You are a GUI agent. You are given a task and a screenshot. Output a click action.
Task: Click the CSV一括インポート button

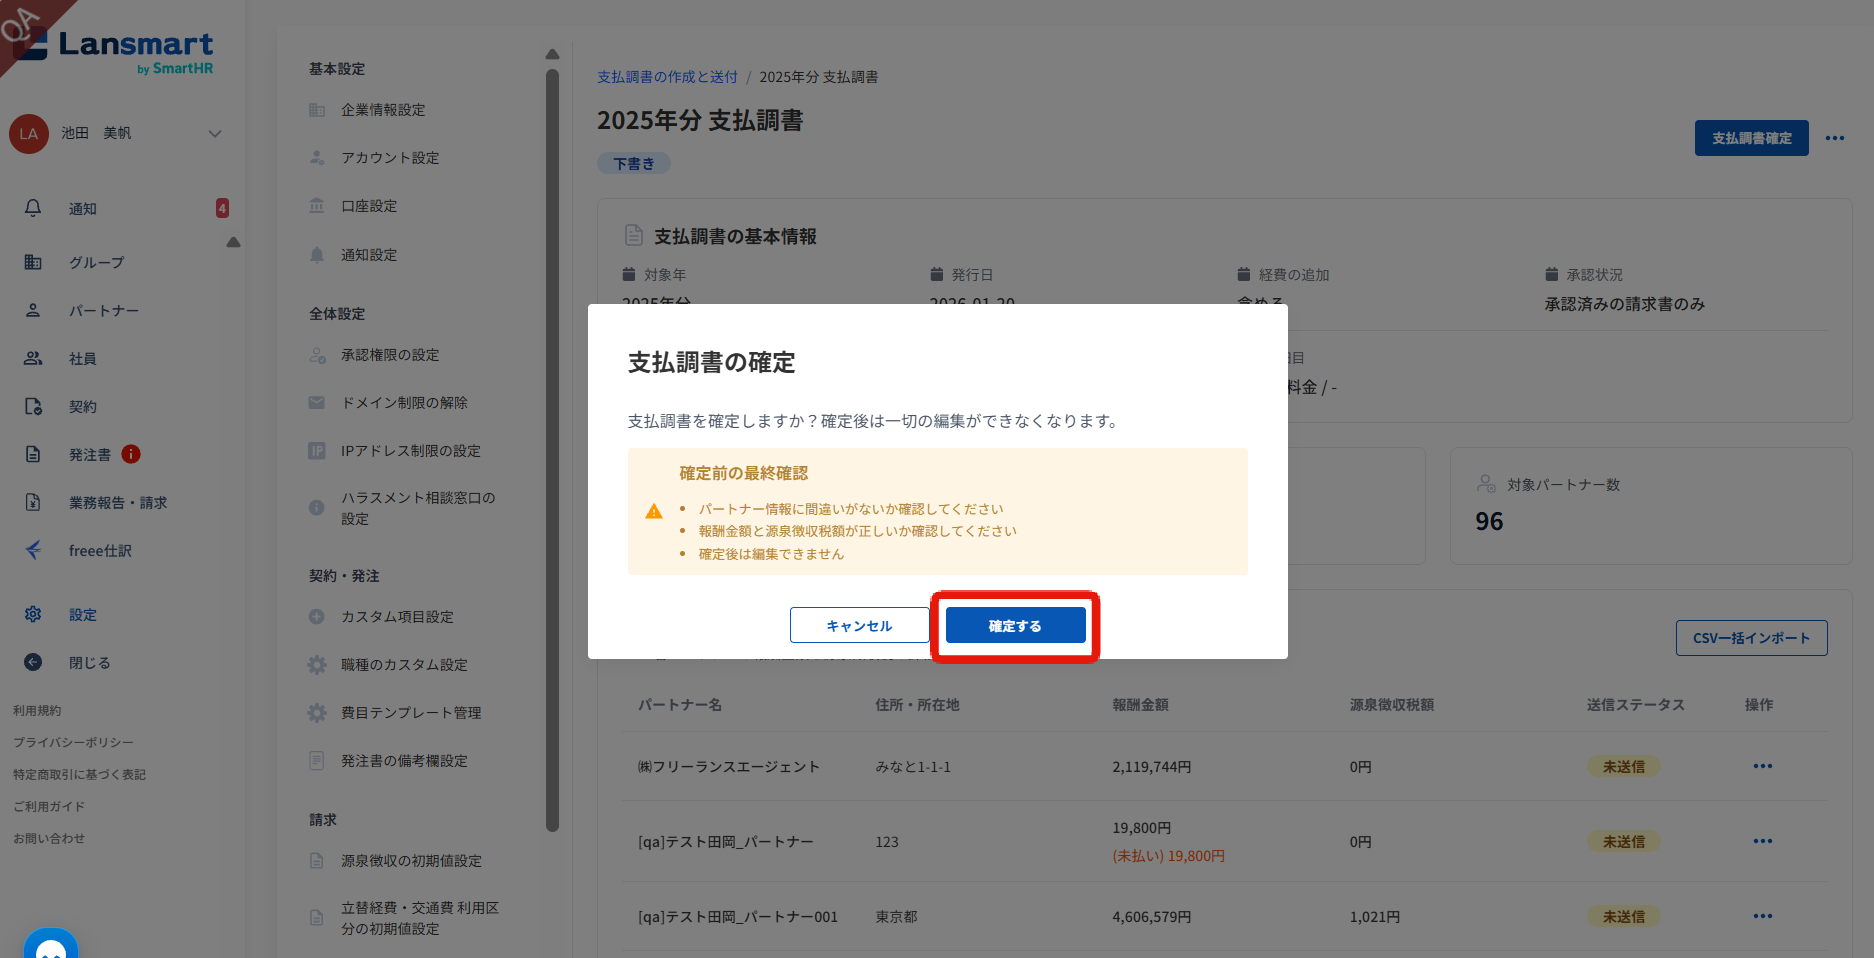1751,638
